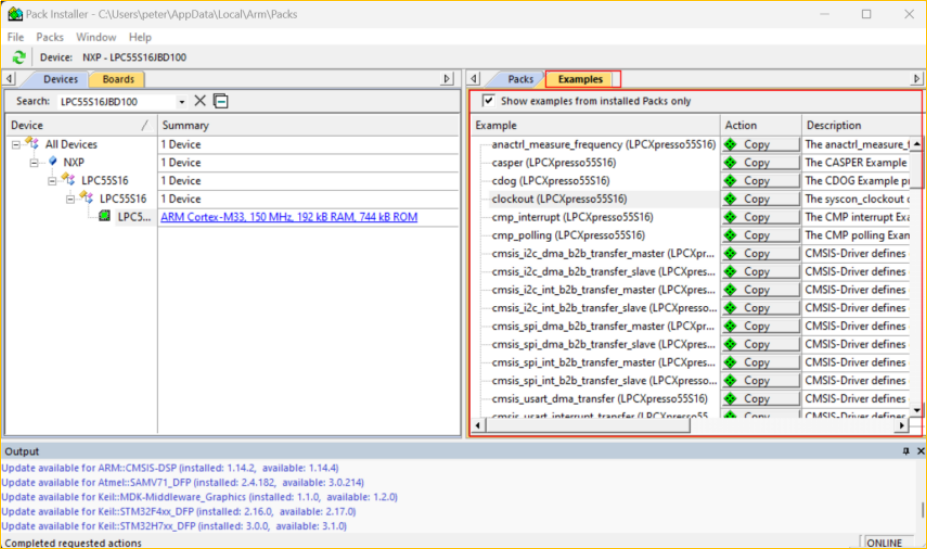
Task: Collapse the NXP tree node
Action: coord(34,162)
